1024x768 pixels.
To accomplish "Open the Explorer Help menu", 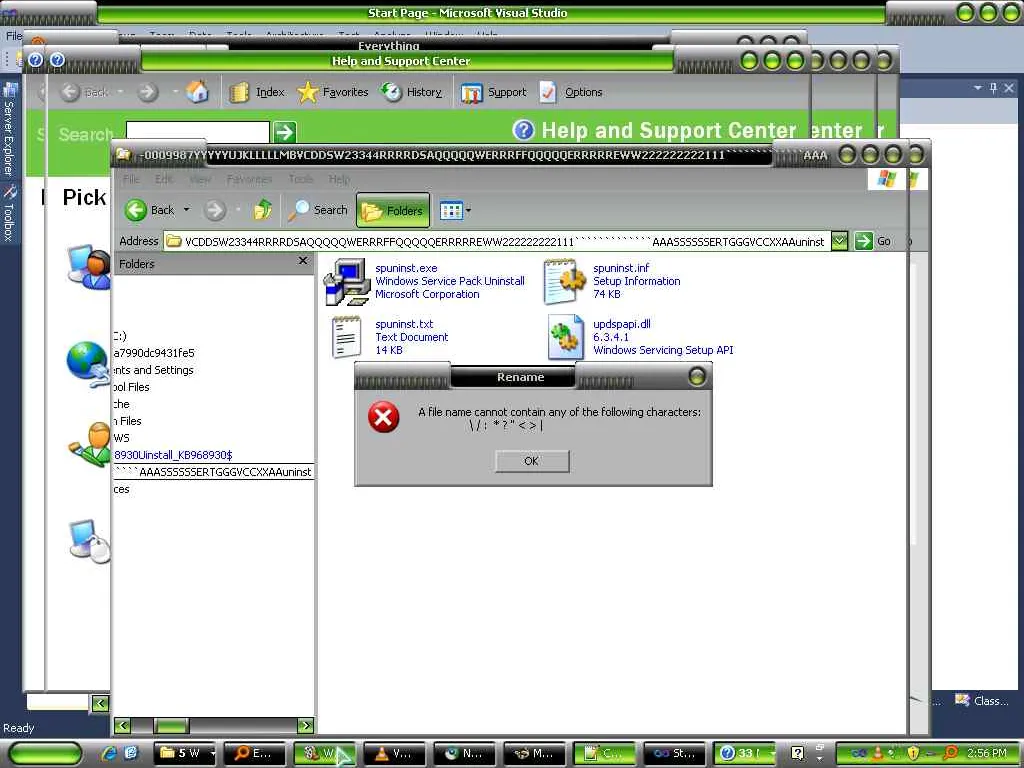I will [x=339, y=179].
